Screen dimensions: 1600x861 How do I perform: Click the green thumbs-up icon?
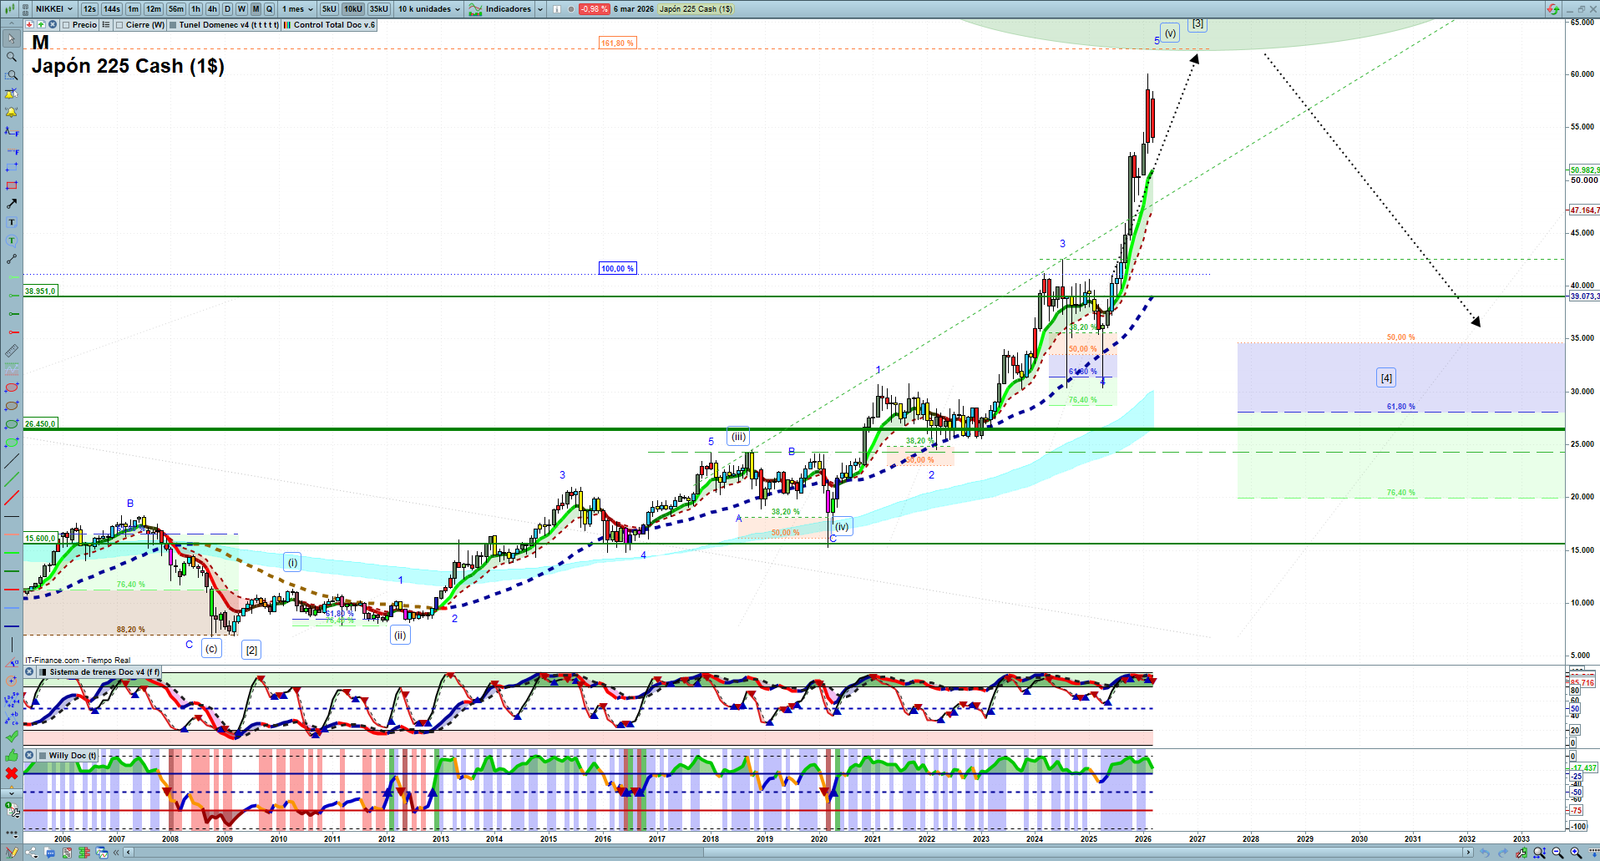pyautogui.click(x=12, y=755)
